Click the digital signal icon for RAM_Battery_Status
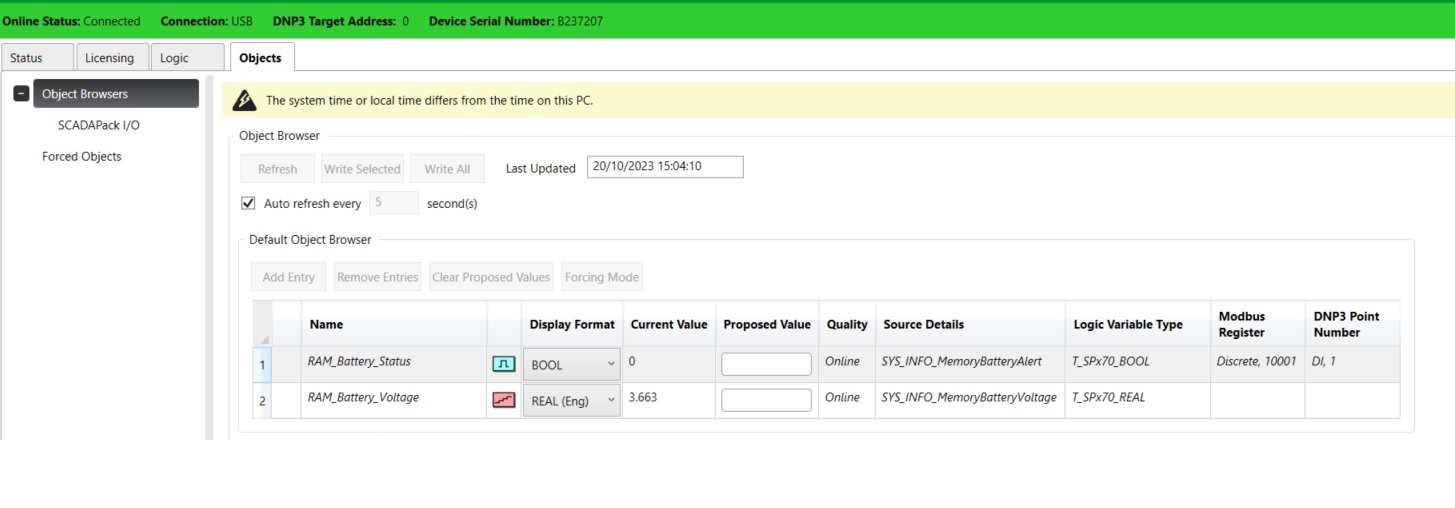The image size is (1455, 508). [x=505, y=364]
